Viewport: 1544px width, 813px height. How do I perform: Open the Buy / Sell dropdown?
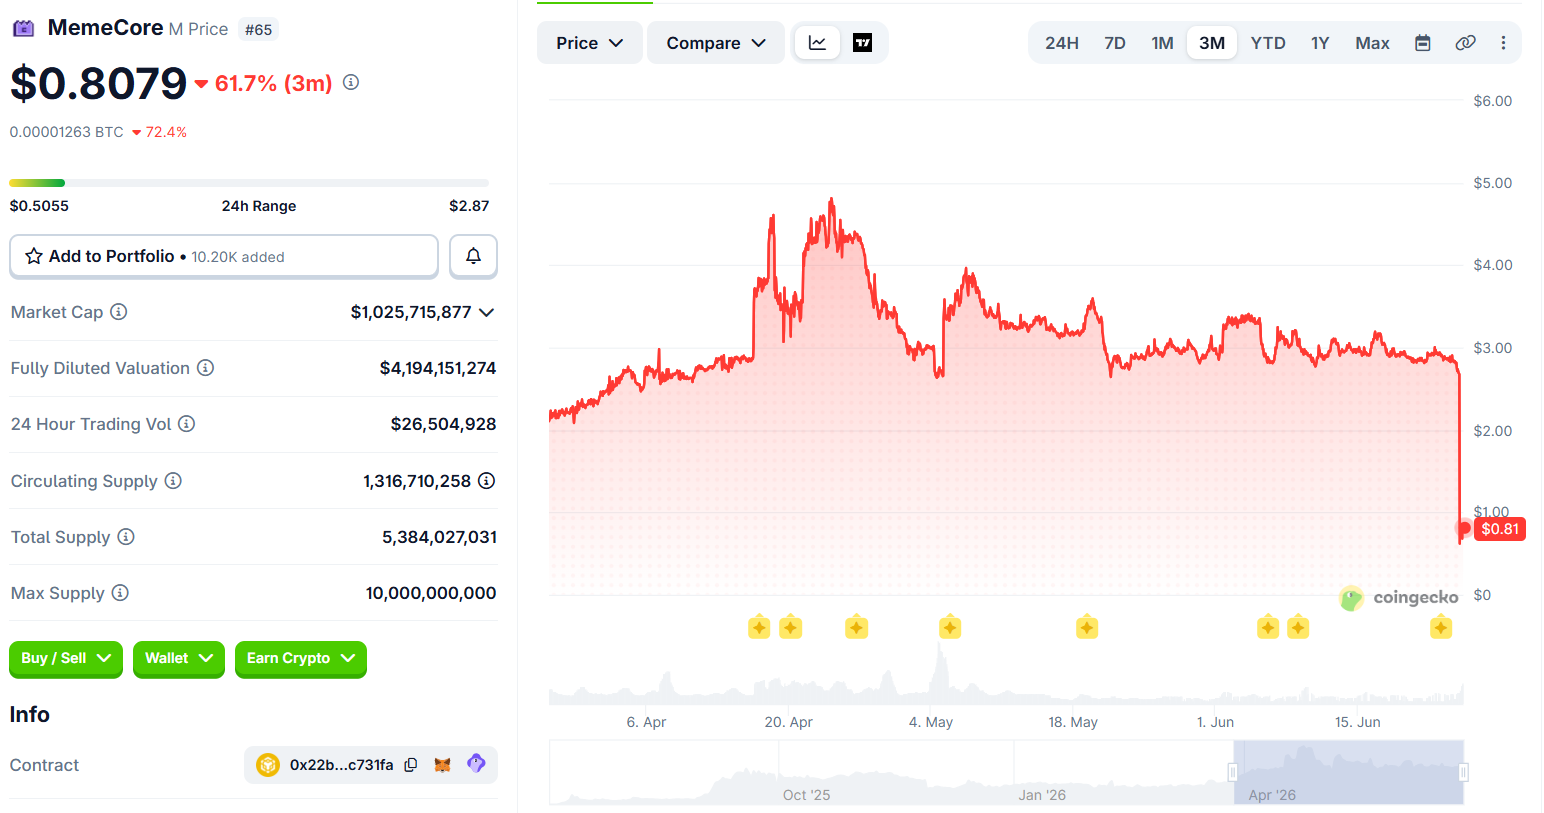point(66,658)
